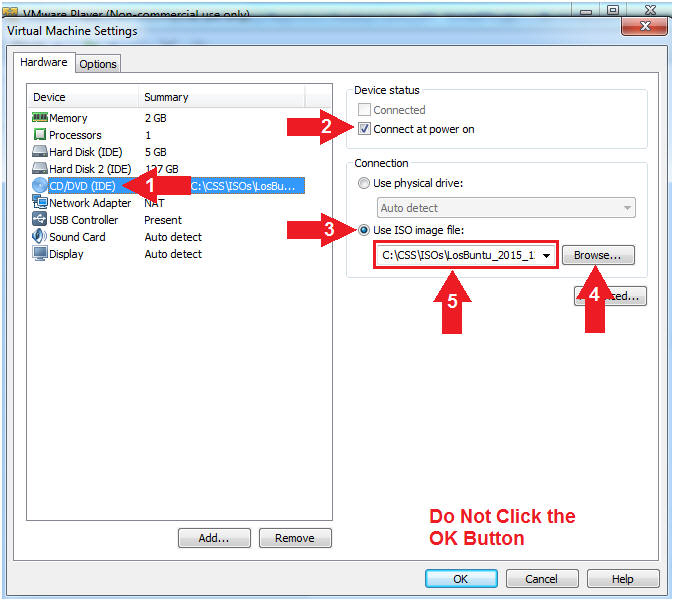Click the USB Controller icon
This screenshot has height=601, width=674.
pyautogui.click(x=40, y=219)
